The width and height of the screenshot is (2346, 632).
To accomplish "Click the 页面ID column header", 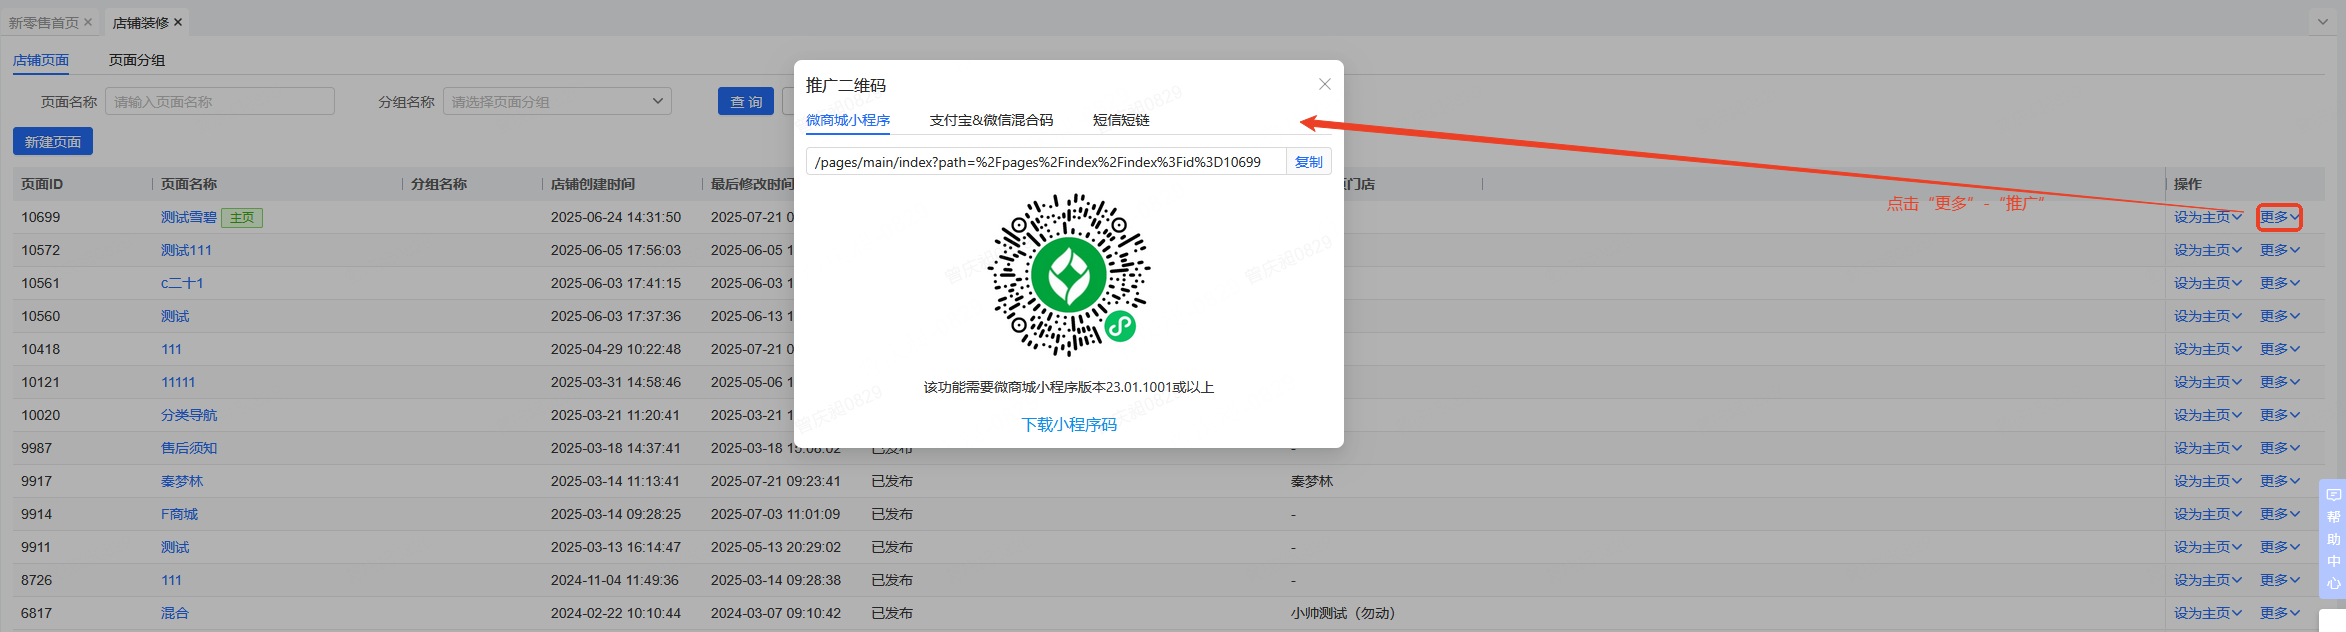I will click(42, 184).
